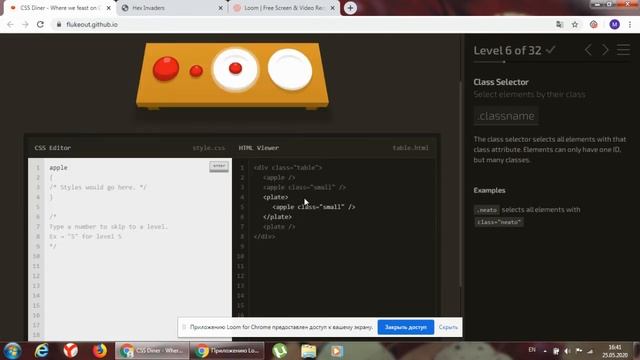Click the .neato example code

tap(487, 210)
